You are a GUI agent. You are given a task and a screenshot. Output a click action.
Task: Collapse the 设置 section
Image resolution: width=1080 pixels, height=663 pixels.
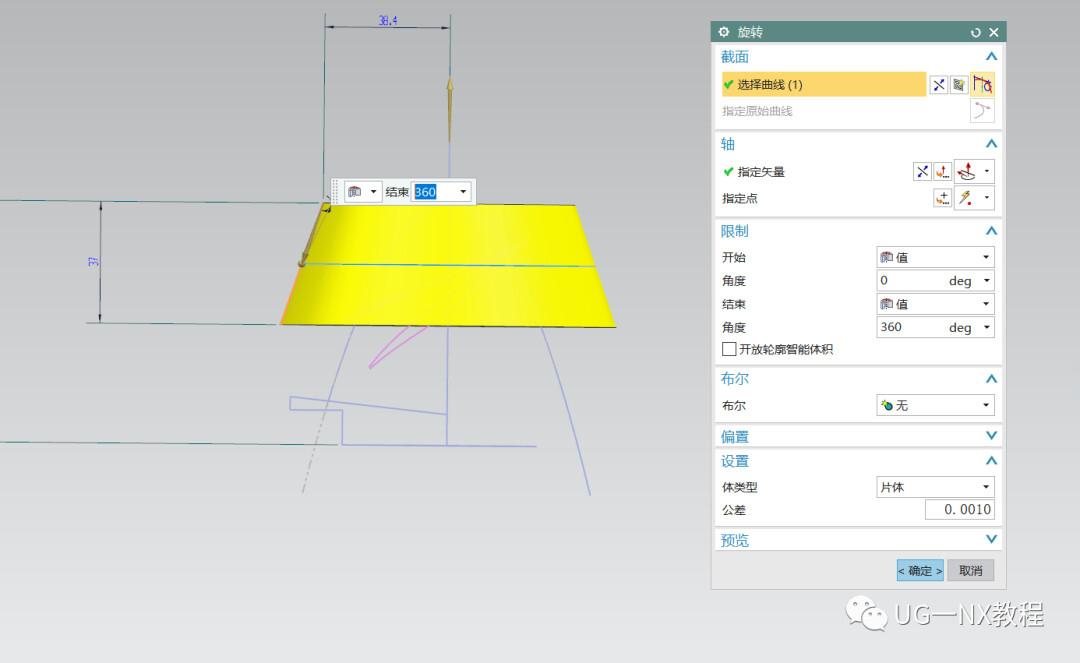991,461
